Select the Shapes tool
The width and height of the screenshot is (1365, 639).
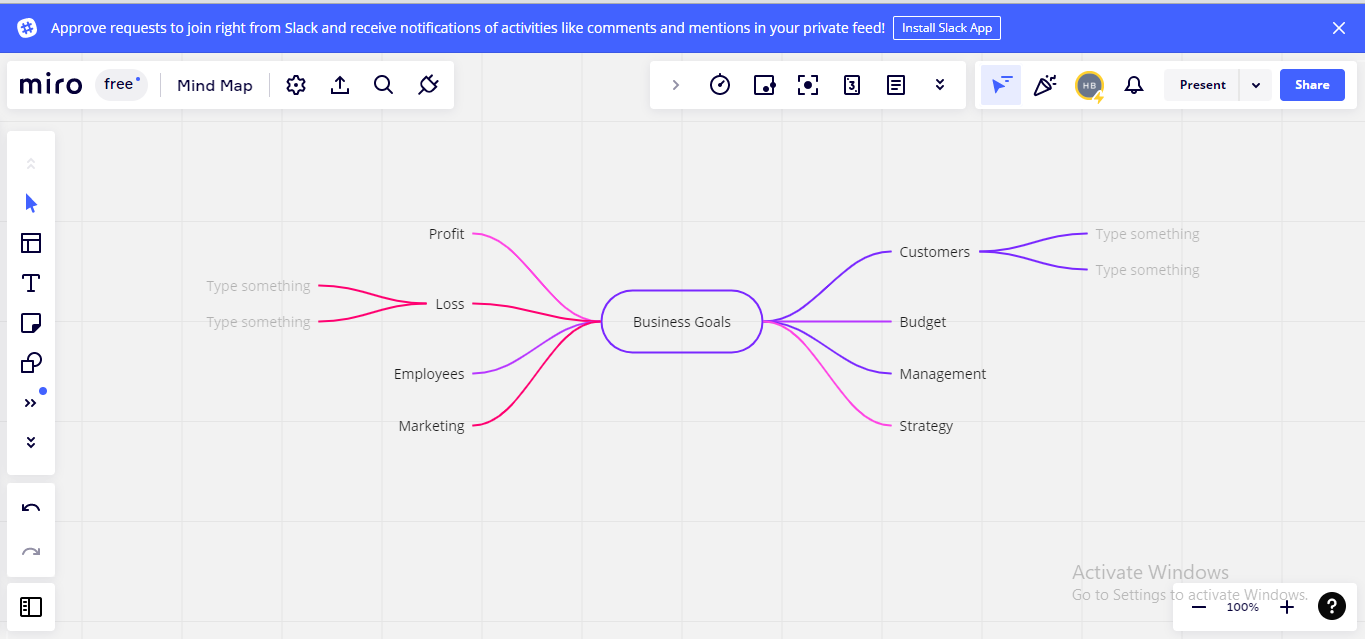coord(30,363)
